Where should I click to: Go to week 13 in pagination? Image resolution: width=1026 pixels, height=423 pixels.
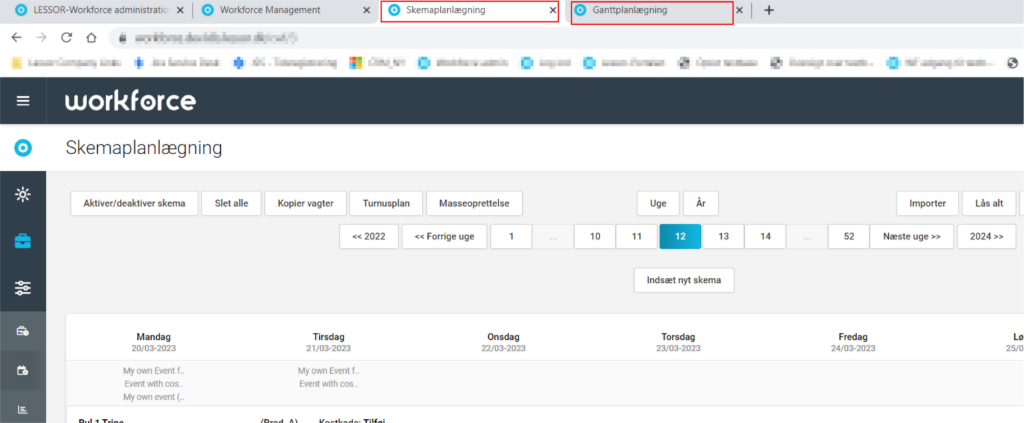(723, 237)
